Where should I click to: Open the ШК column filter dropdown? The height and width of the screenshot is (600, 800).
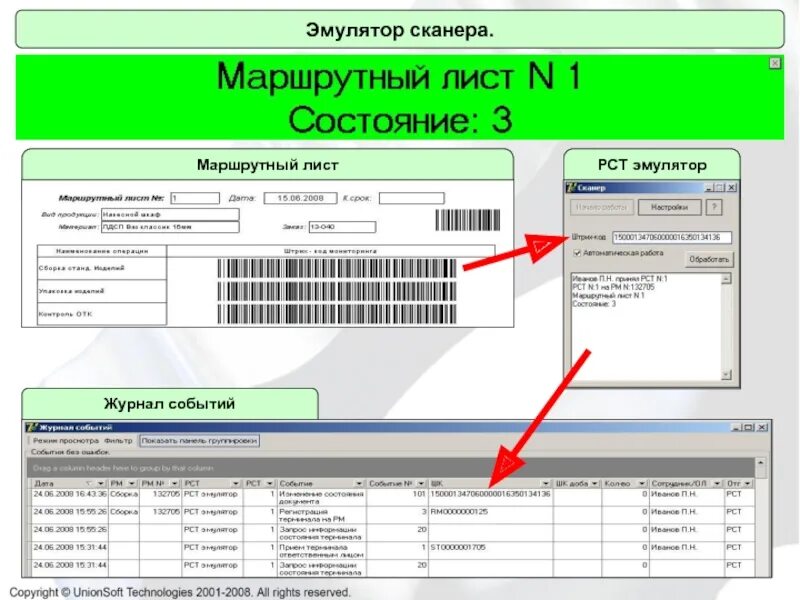point(546,482)
